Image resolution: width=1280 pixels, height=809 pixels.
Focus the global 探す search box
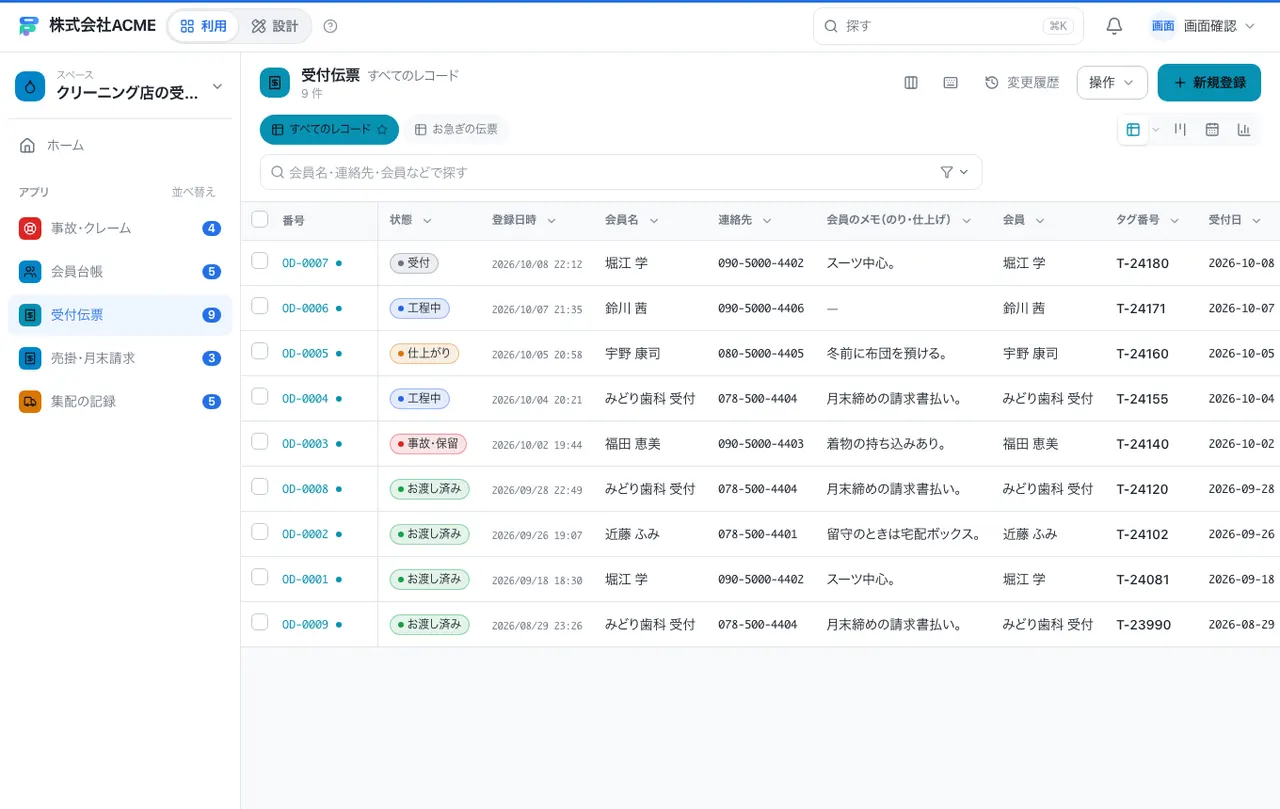pyautogui.click(x=948, y=26)
